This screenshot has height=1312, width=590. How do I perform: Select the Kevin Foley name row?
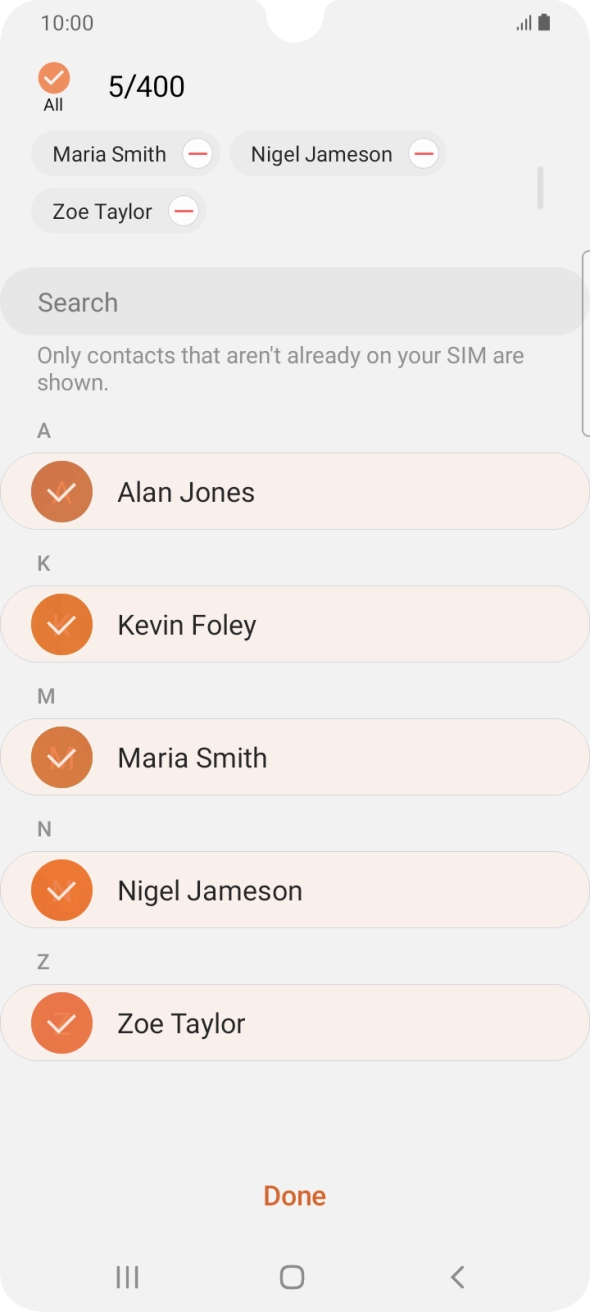tap(295, 624)
